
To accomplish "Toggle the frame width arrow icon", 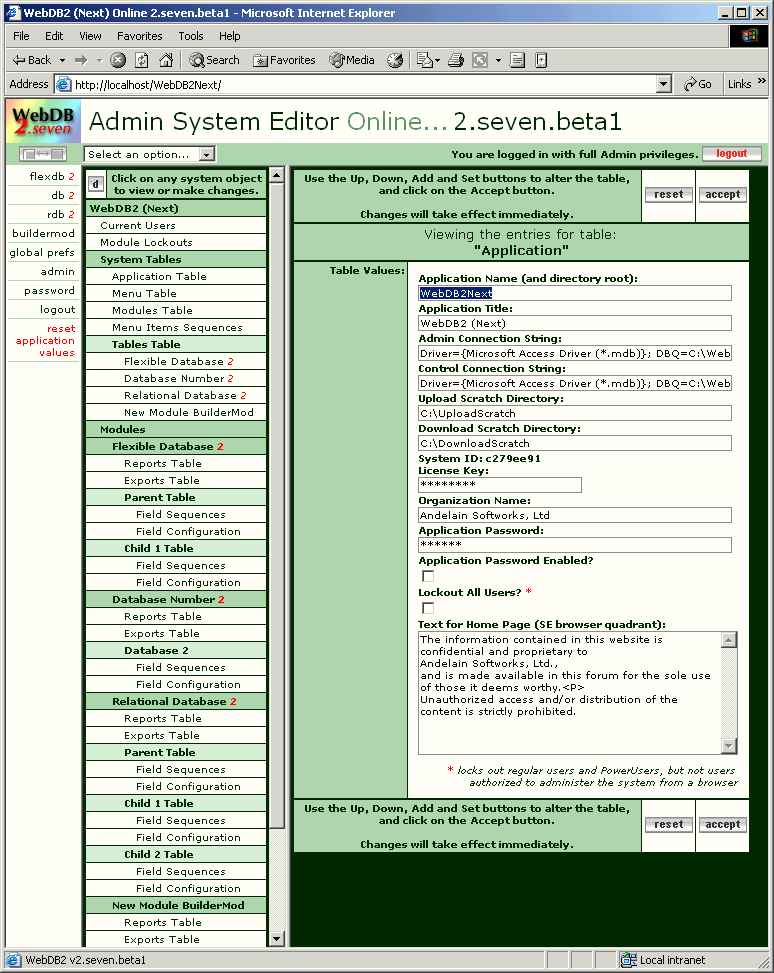I will (43, 153).
